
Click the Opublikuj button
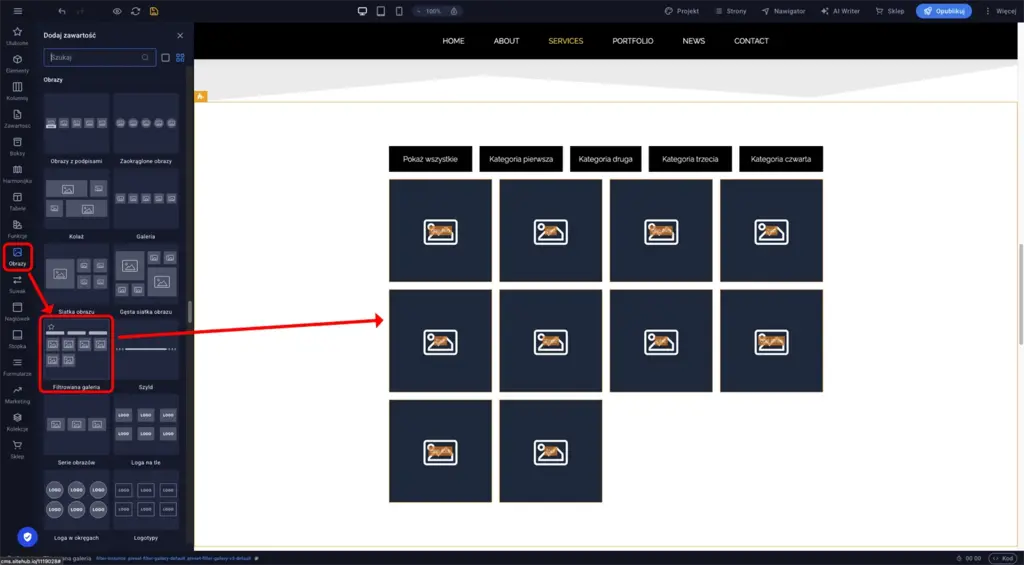point(943,11)
